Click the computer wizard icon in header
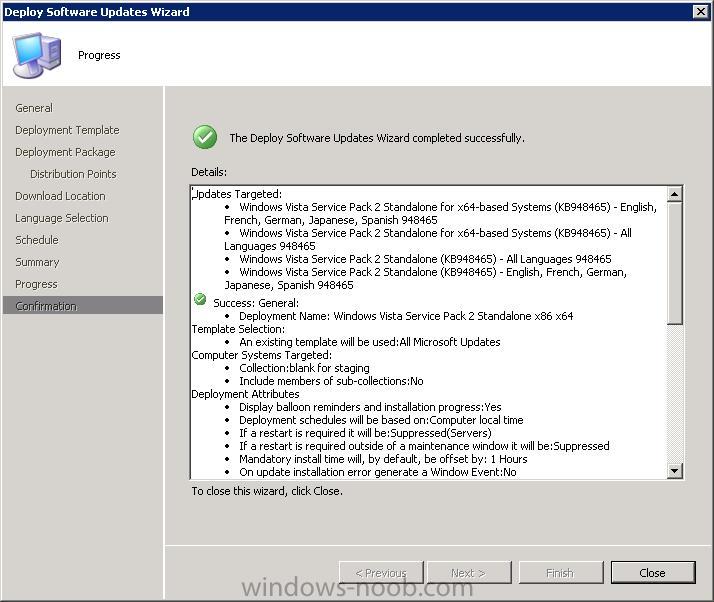 click(x=36, y=54)
